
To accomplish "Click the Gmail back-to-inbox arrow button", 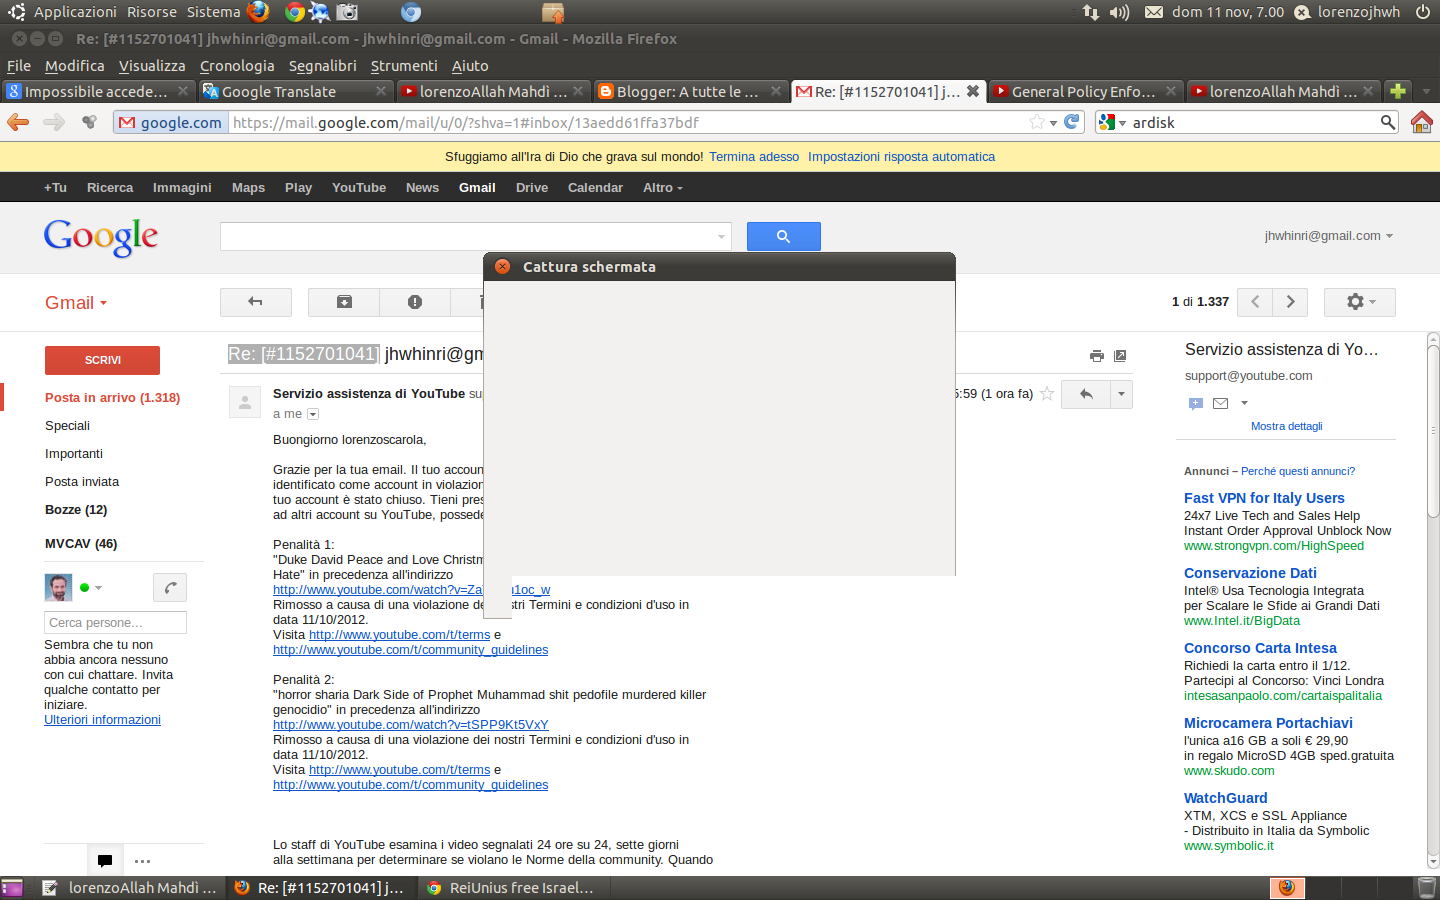I will (x=255, y=302).
